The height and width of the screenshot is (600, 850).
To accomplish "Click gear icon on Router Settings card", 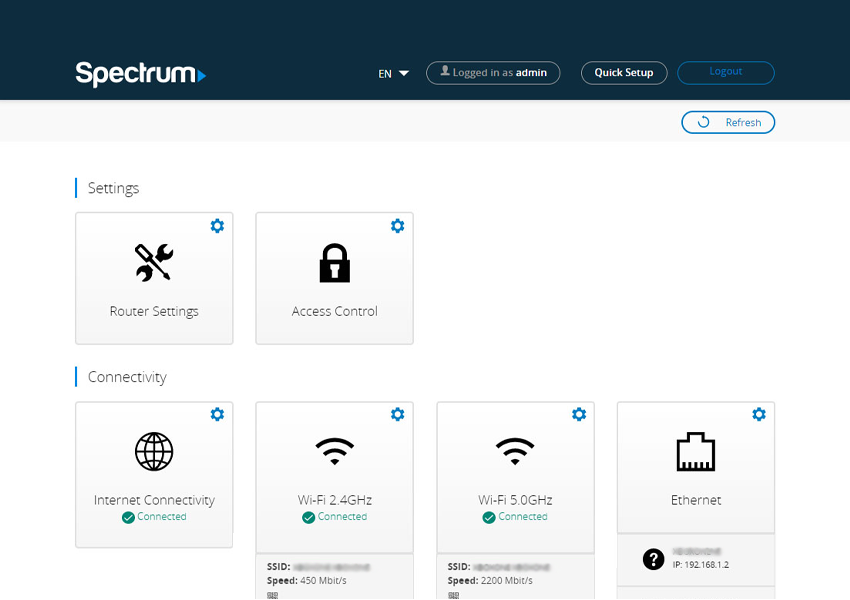I will coord(217,226).
